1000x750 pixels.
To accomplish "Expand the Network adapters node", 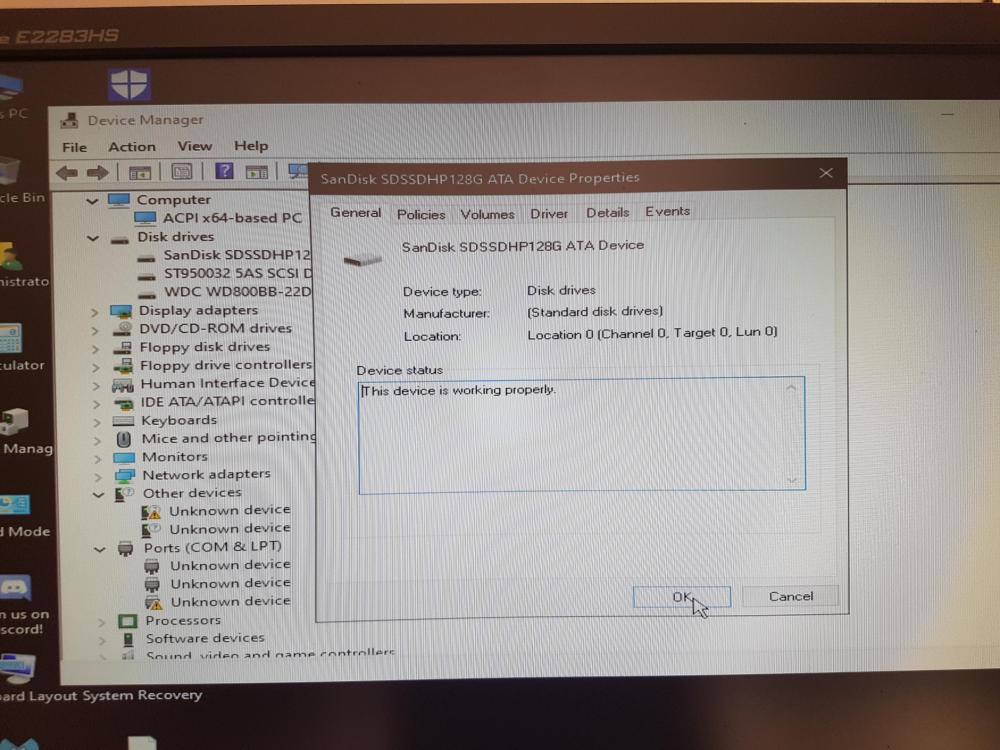I will click(98, 476).
